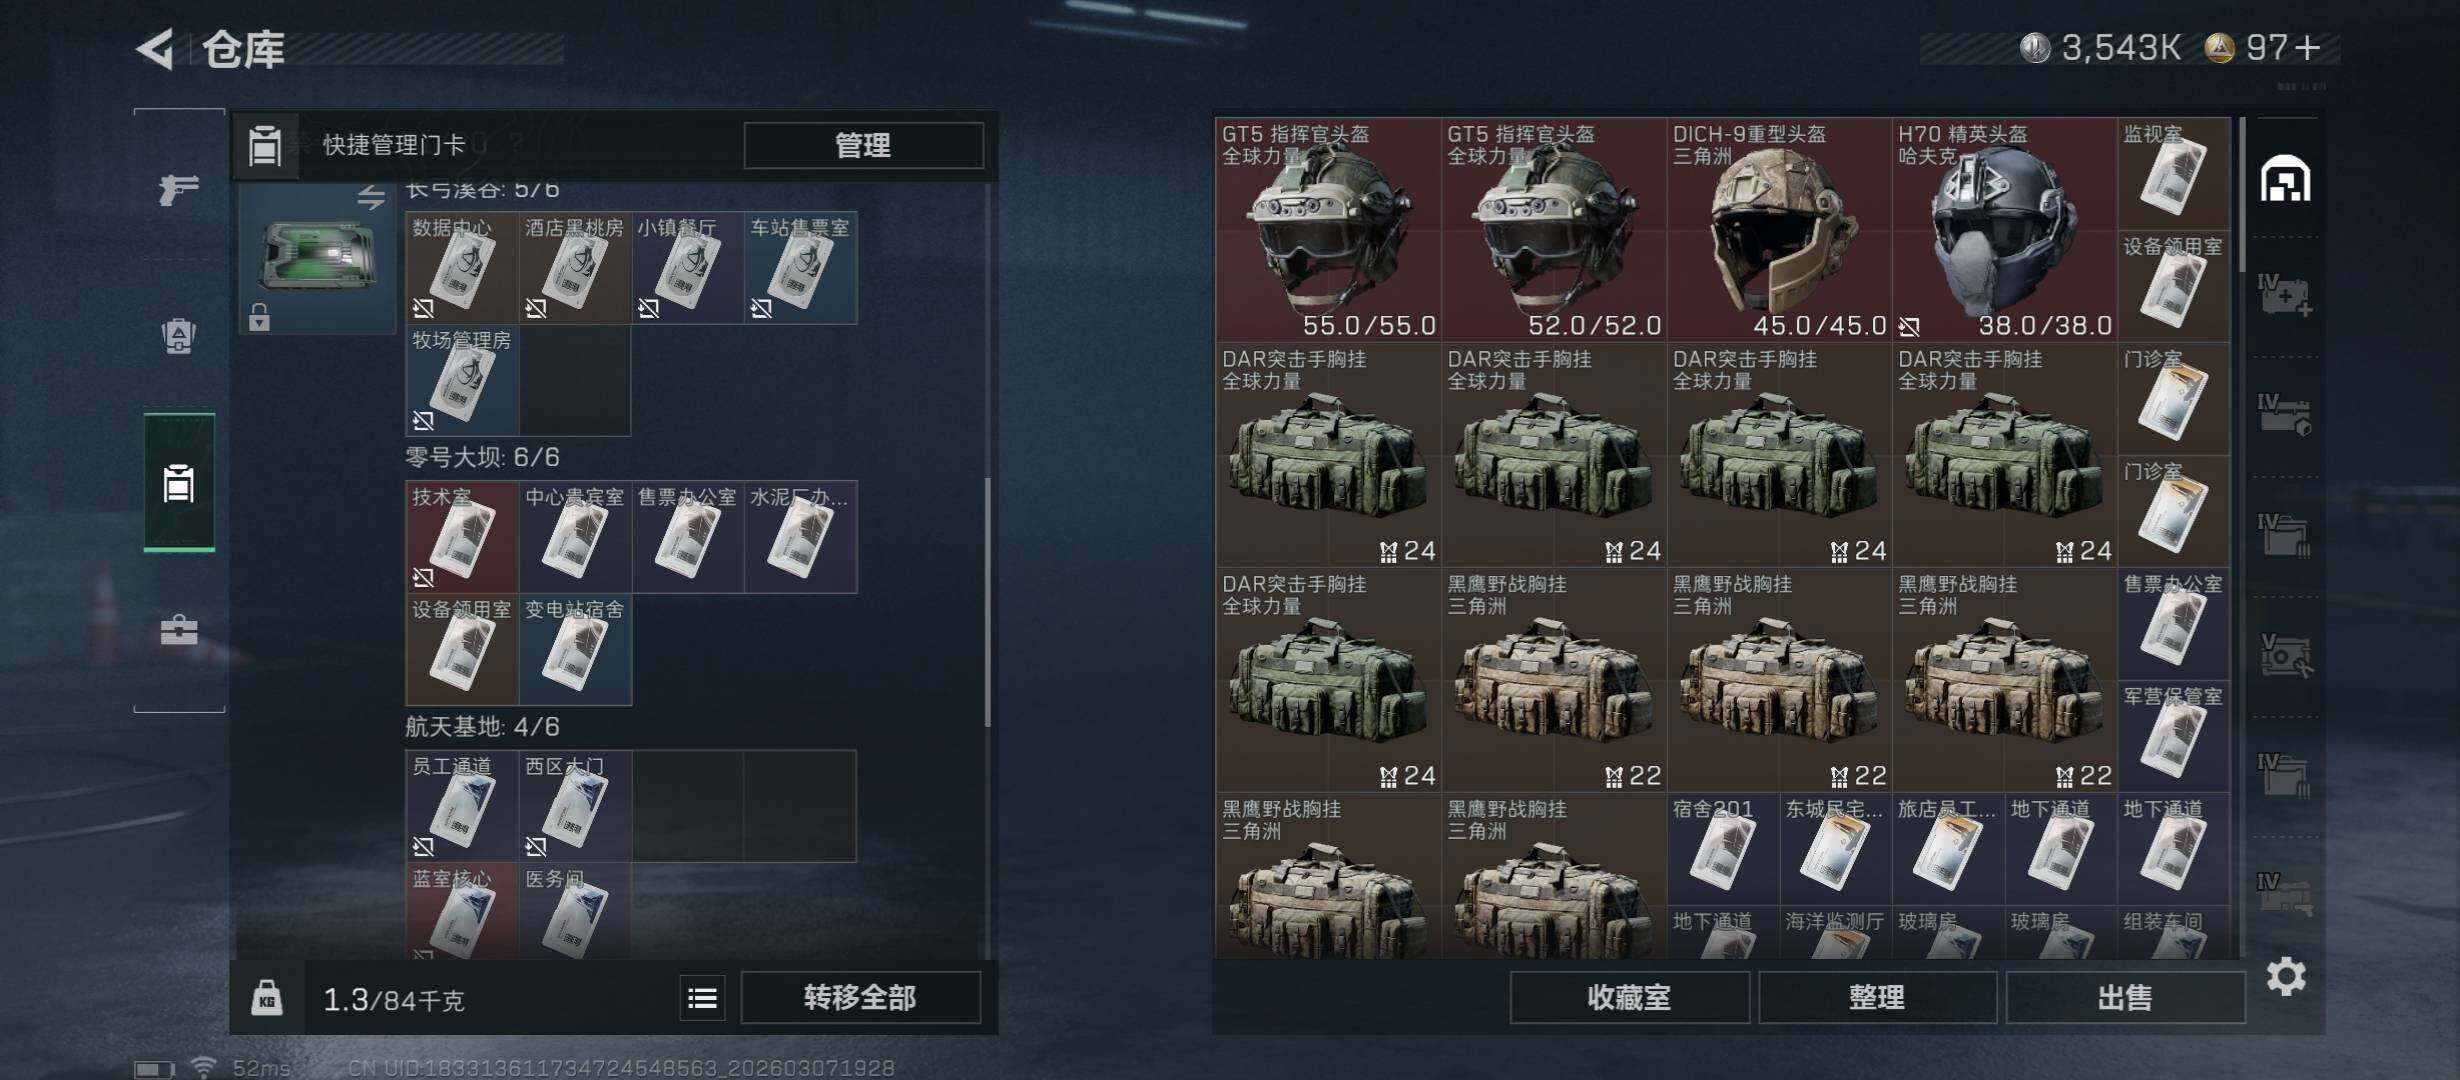
Task: Select the backpack gear sidebar icon
Action: (179, 336)
